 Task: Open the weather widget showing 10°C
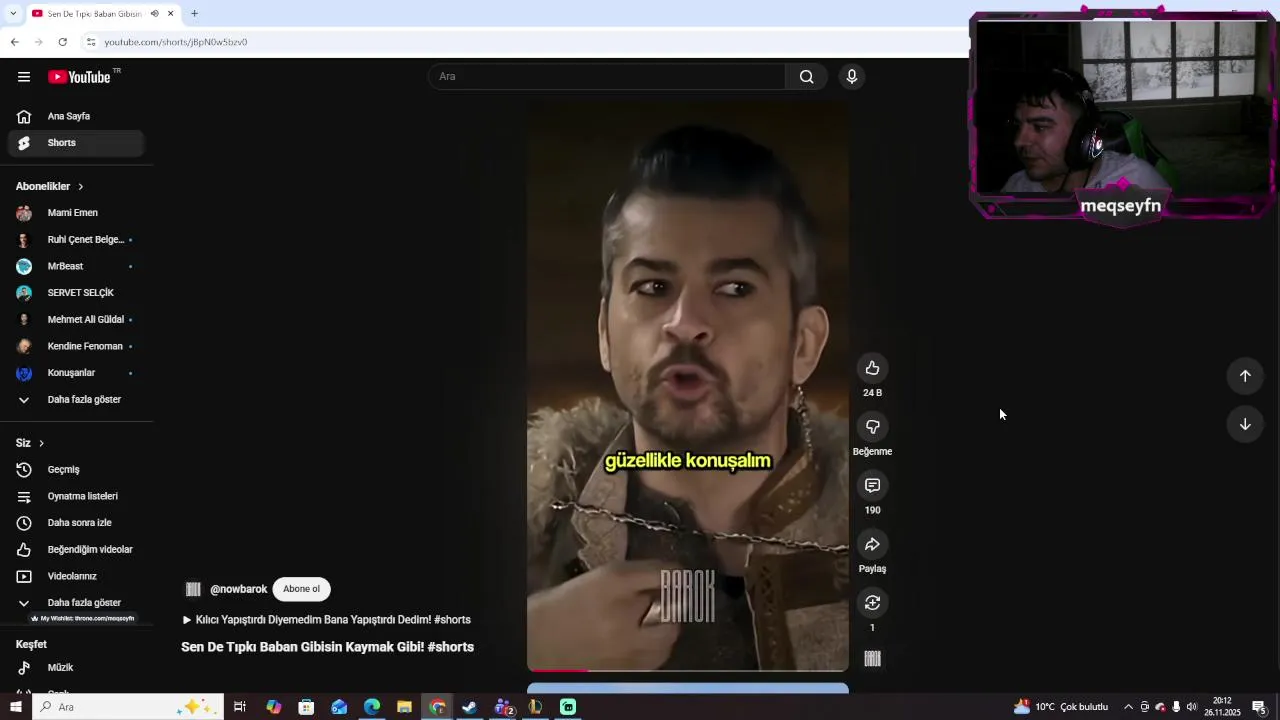coord(1061,707)
